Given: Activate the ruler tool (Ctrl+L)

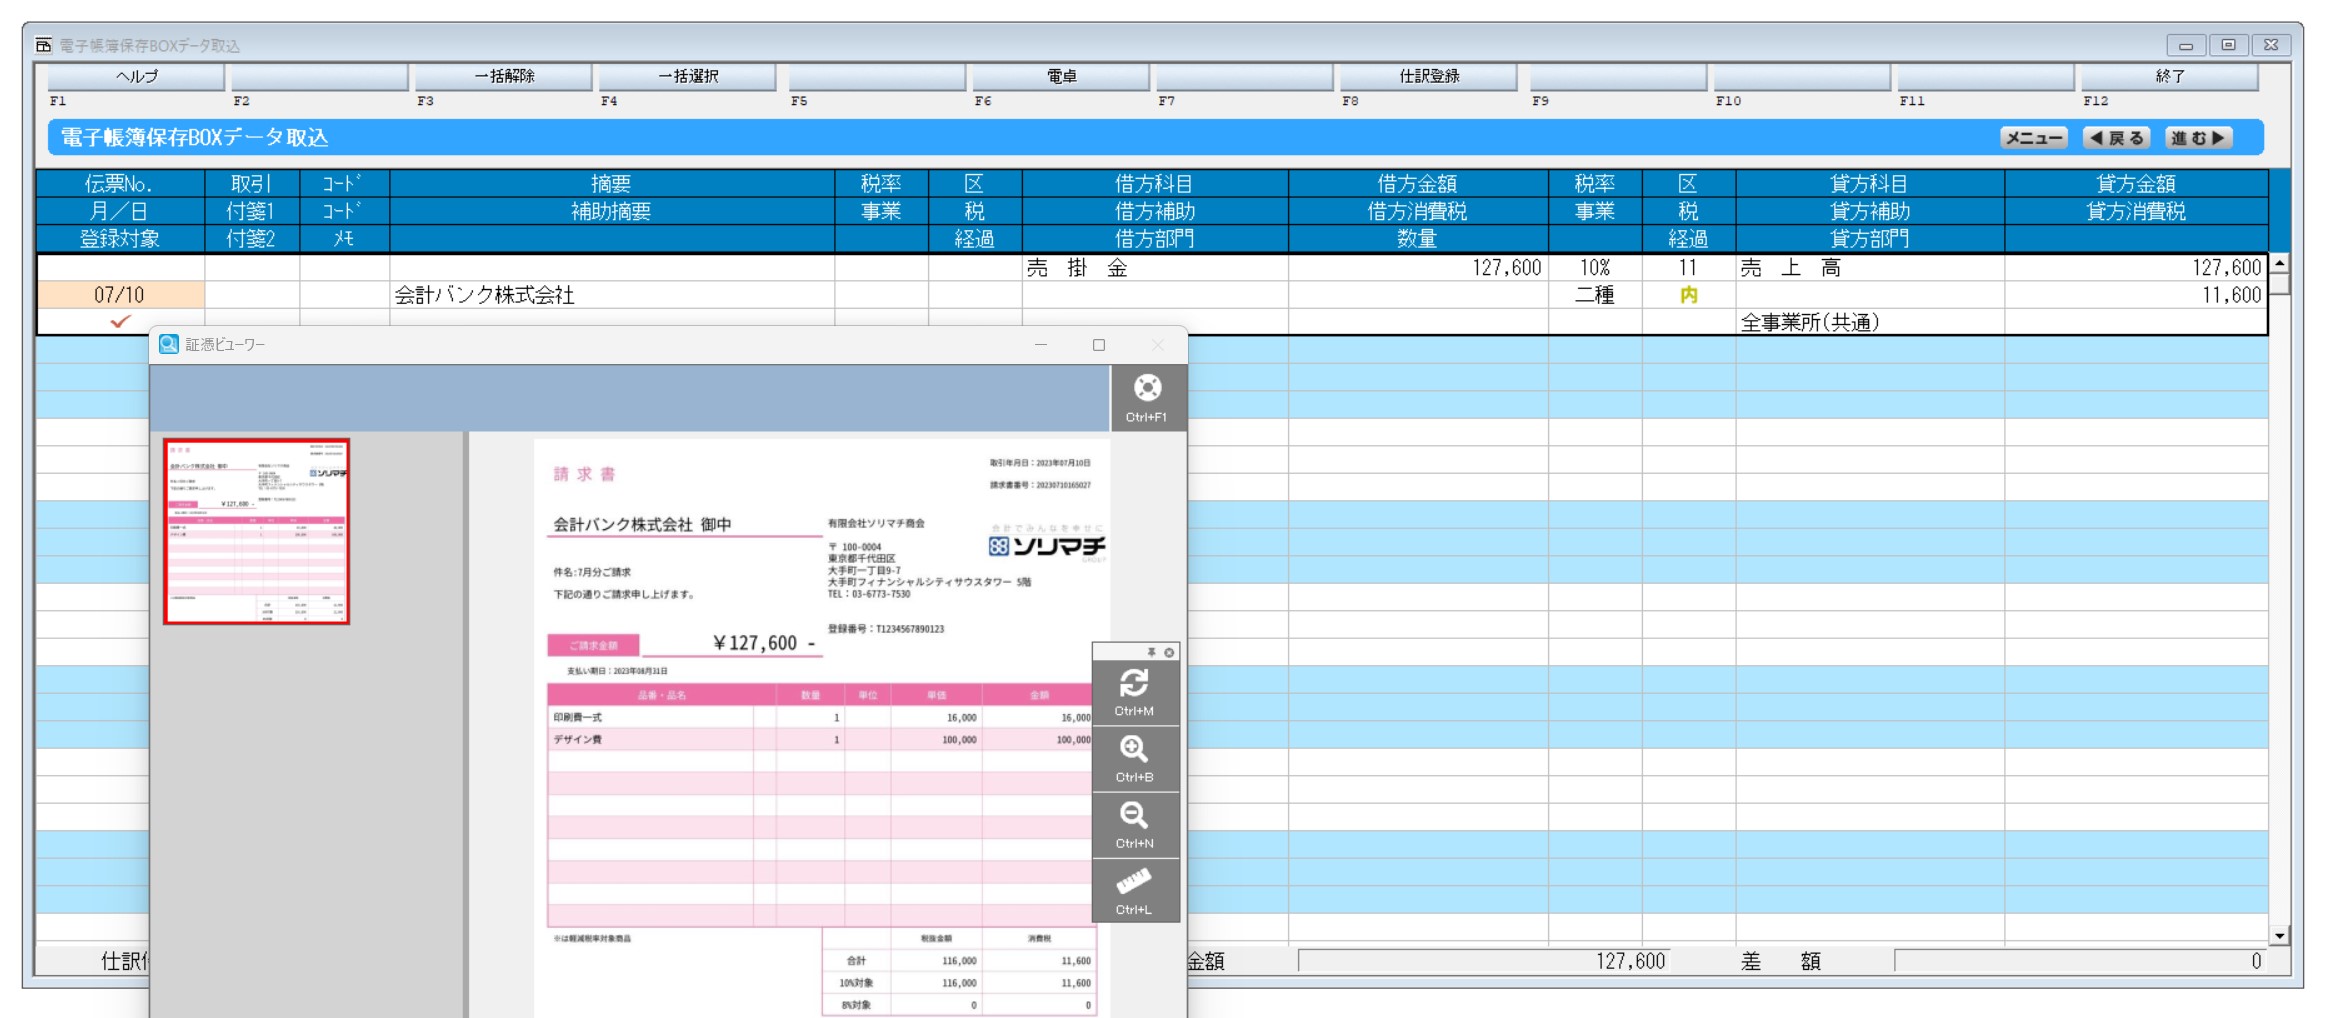Looking at the screenshot, I should click(1134, 891).
